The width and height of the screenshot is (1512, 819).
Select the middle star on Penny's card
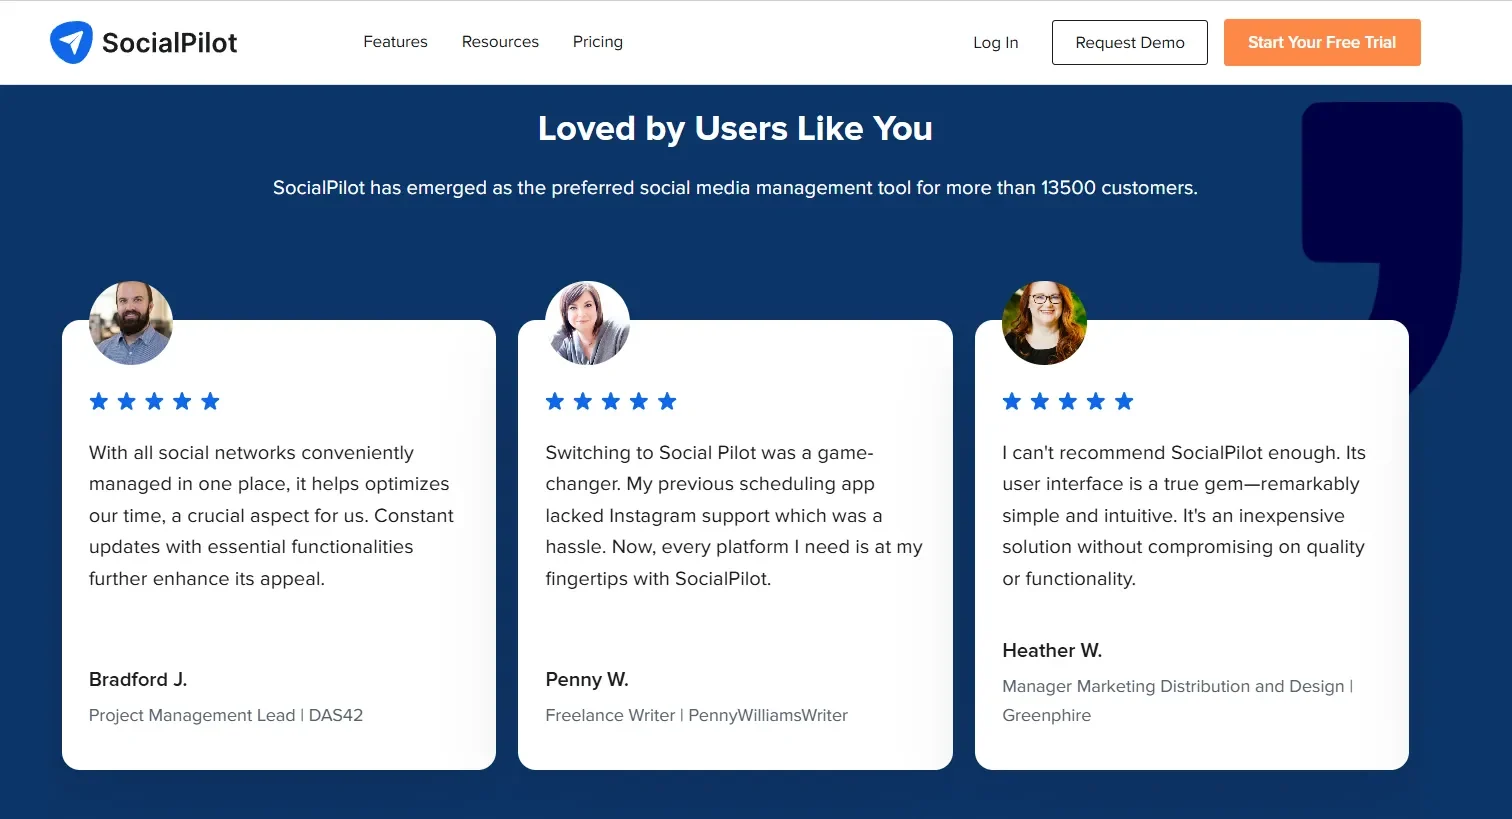611,401
